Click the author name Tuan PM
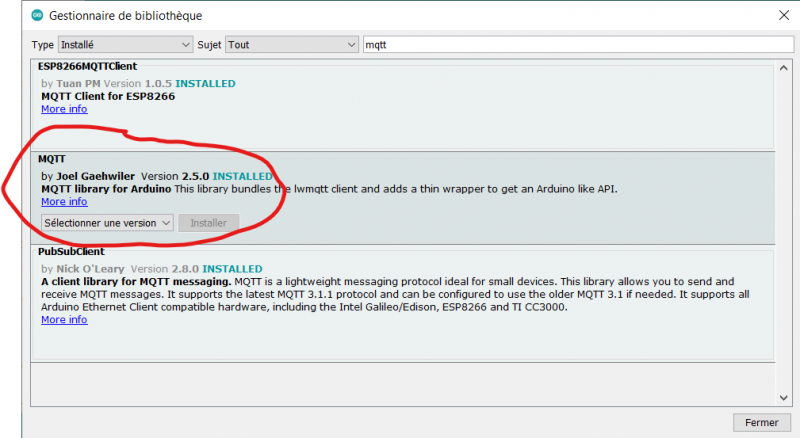This screenshot has width=800, height=438. pos(78,84)
